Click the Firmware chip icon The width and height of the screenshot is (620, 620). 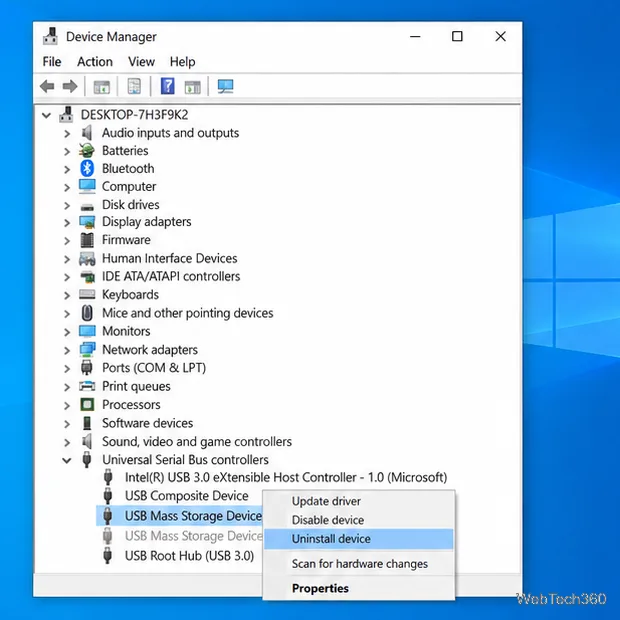pos(87,240)
